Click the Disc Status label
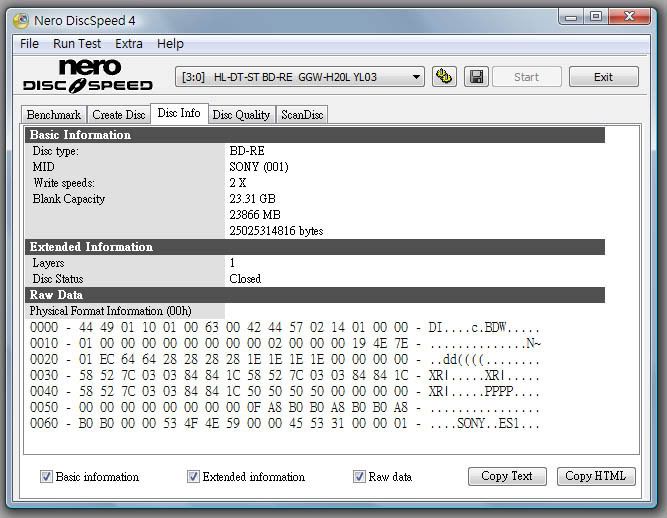This screenshot has width=667, height=518. click(58, 279)
